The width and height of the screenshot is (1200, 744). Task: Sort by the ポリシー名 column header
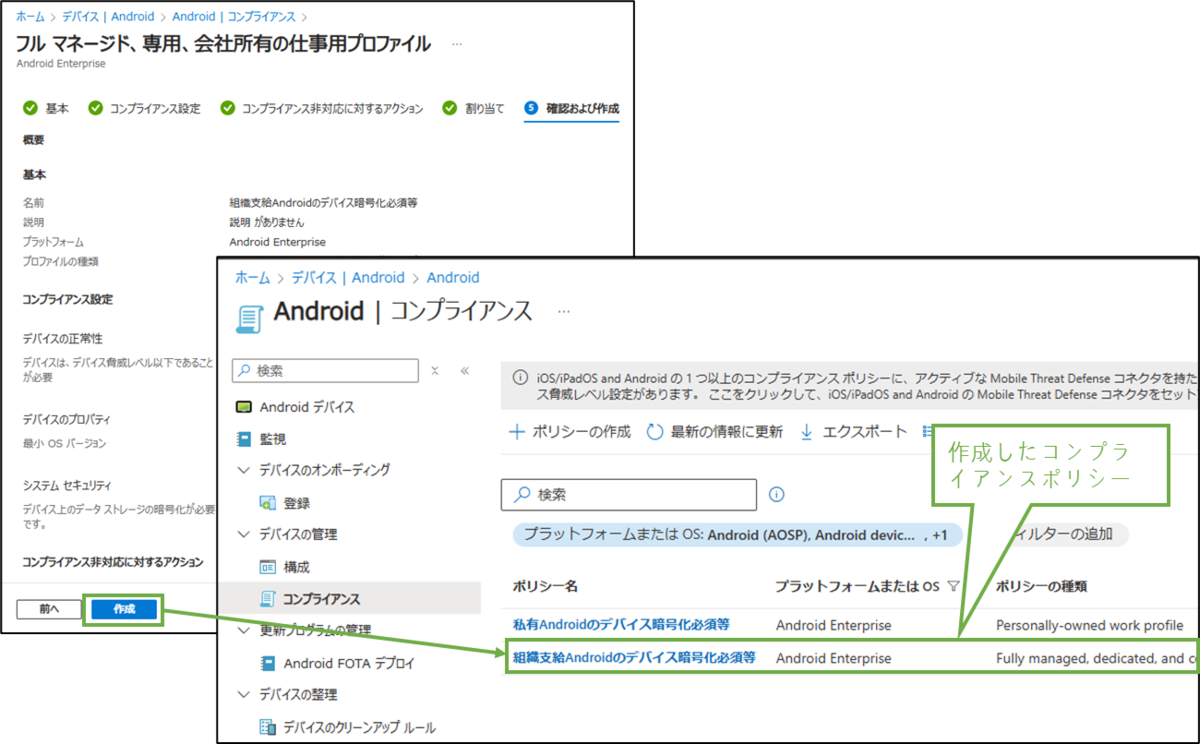click(545, 586)
